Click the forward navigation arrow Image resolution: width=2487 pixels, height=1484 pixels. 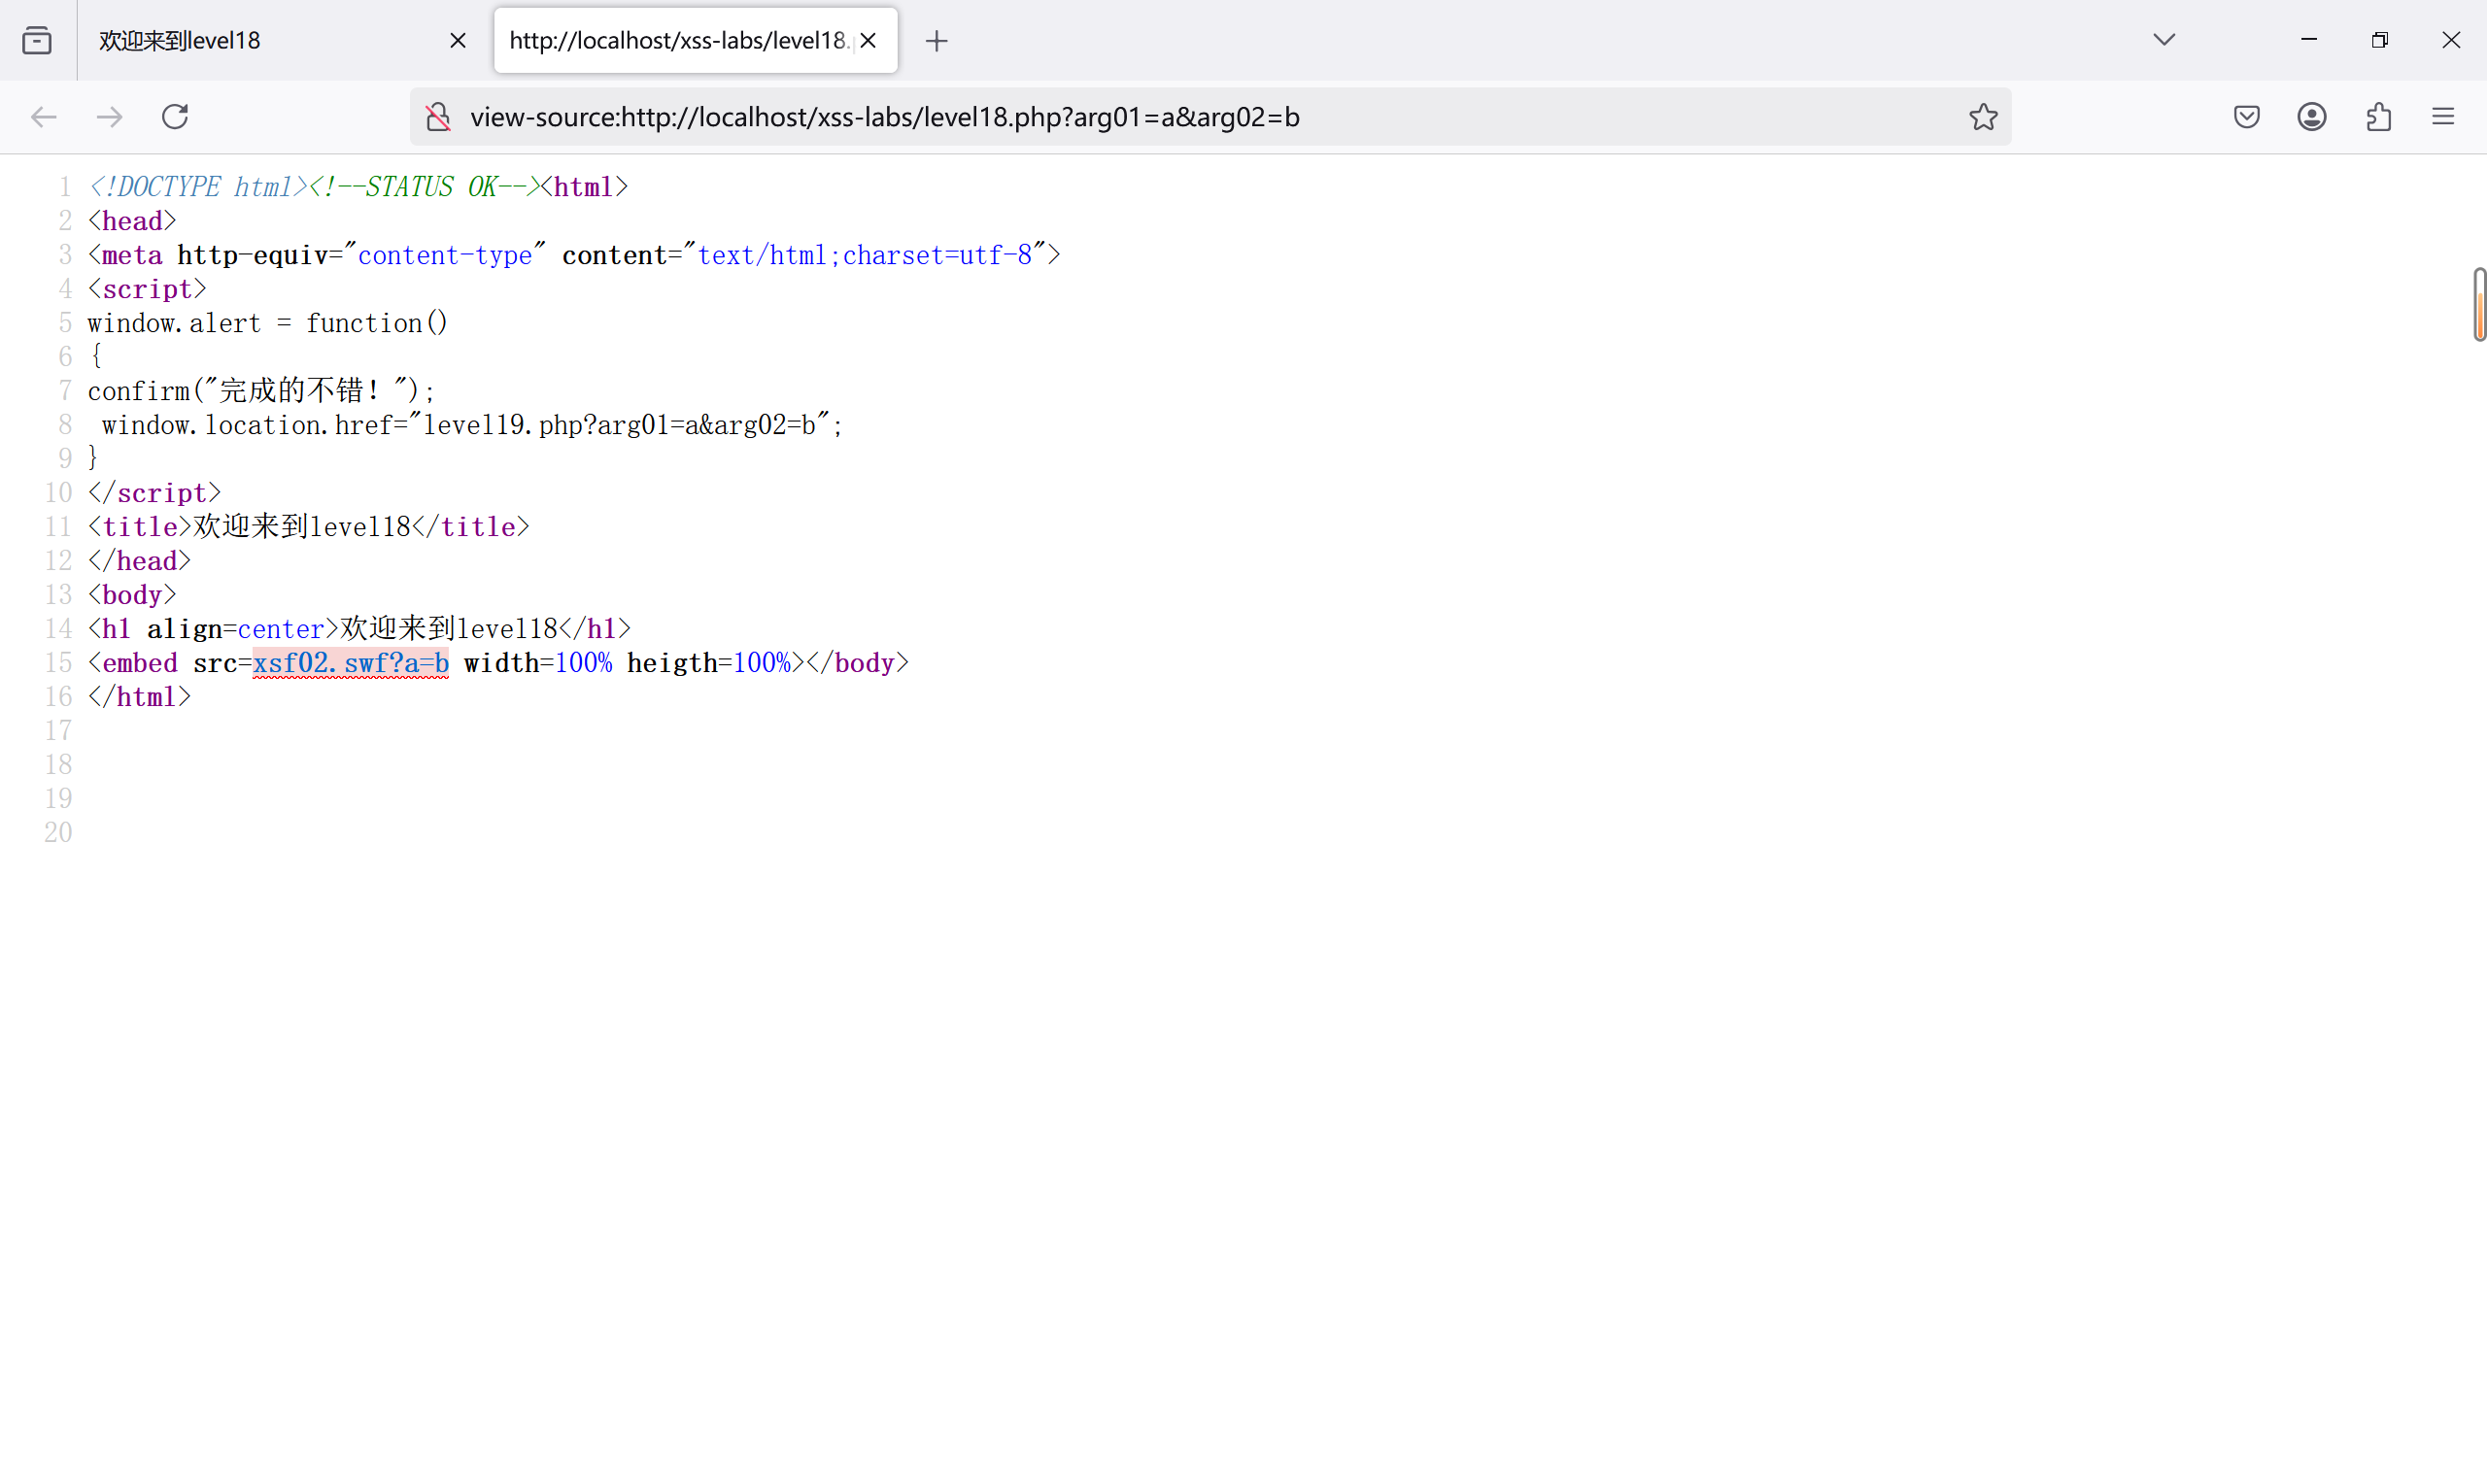pyautogui.click(x=109, y=117)
